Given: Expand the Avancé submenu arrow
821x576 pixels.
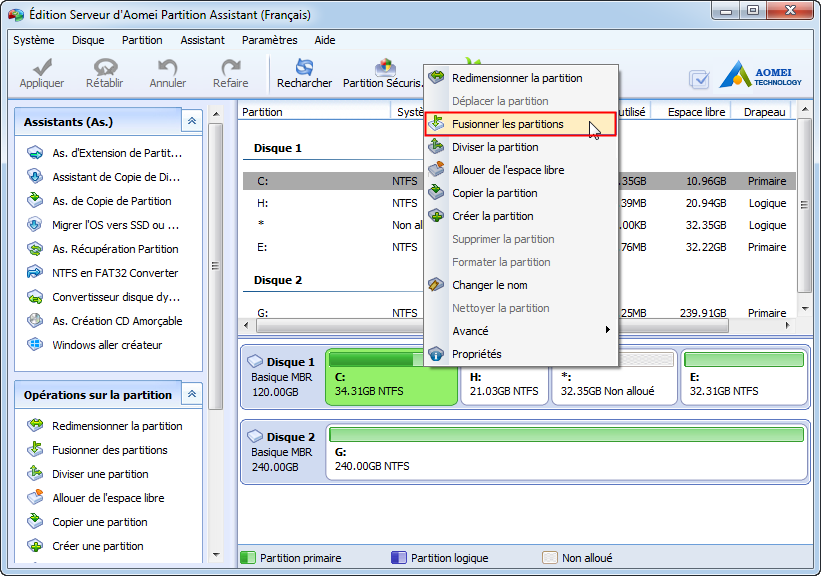Looking at the screenshot, I should coord(607,330).
